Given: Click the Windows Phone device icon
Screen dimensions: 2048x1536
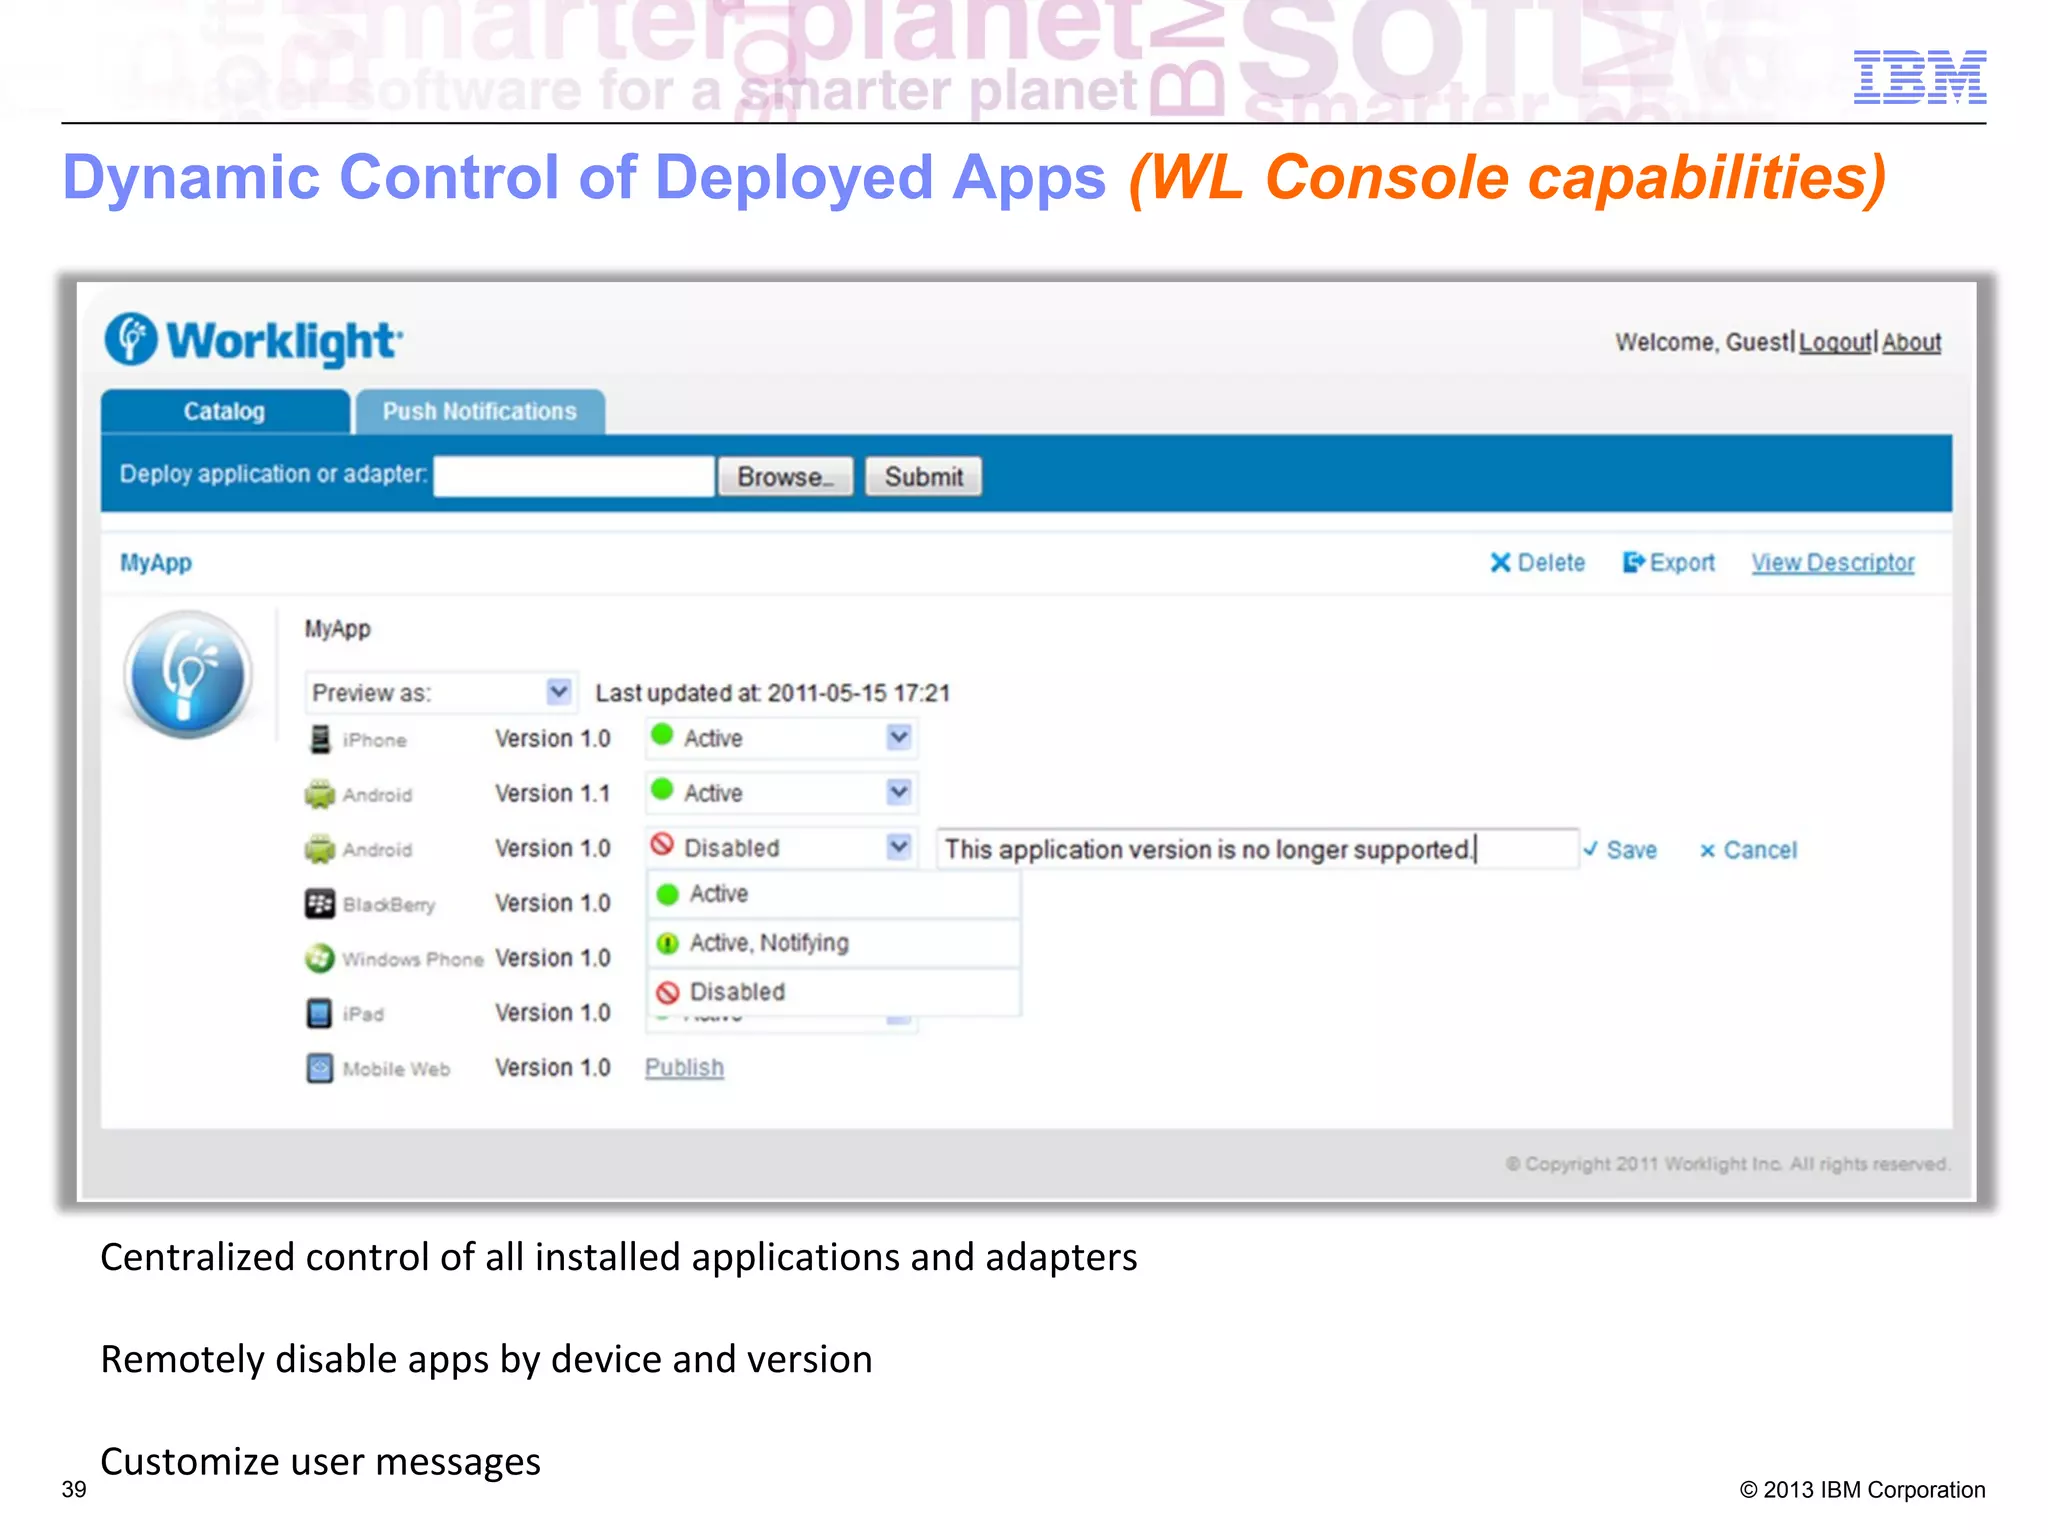Looking at the screenshot, I should [320, 958].
